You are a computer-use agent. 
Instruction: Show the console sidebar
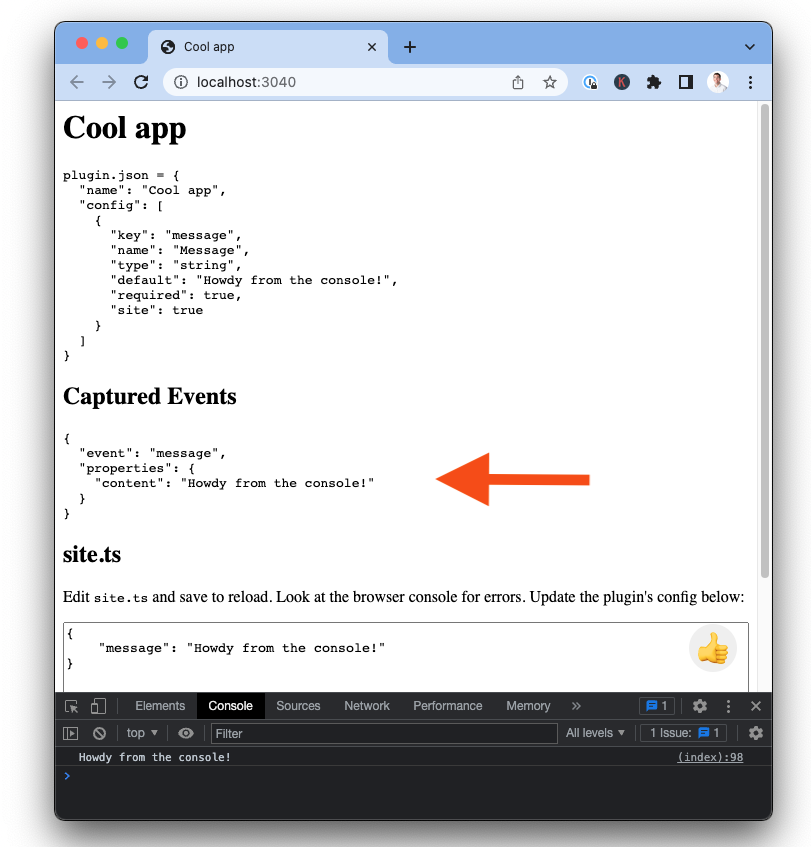tap(71, 733)
